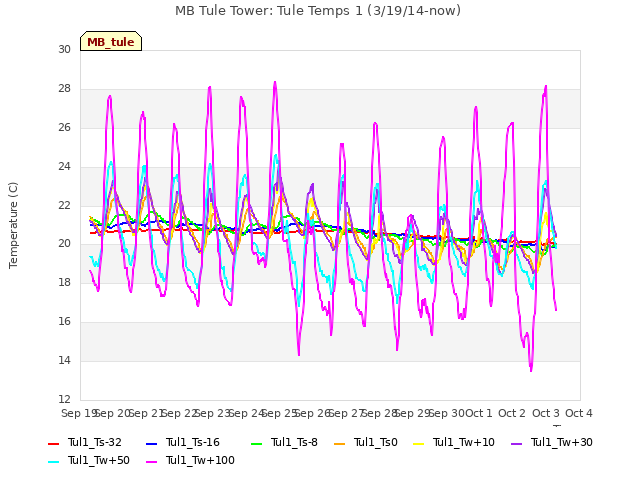
Task: Click the blue Tul1_Ts-16 legend swatch
Action: (x=151, y=444)
